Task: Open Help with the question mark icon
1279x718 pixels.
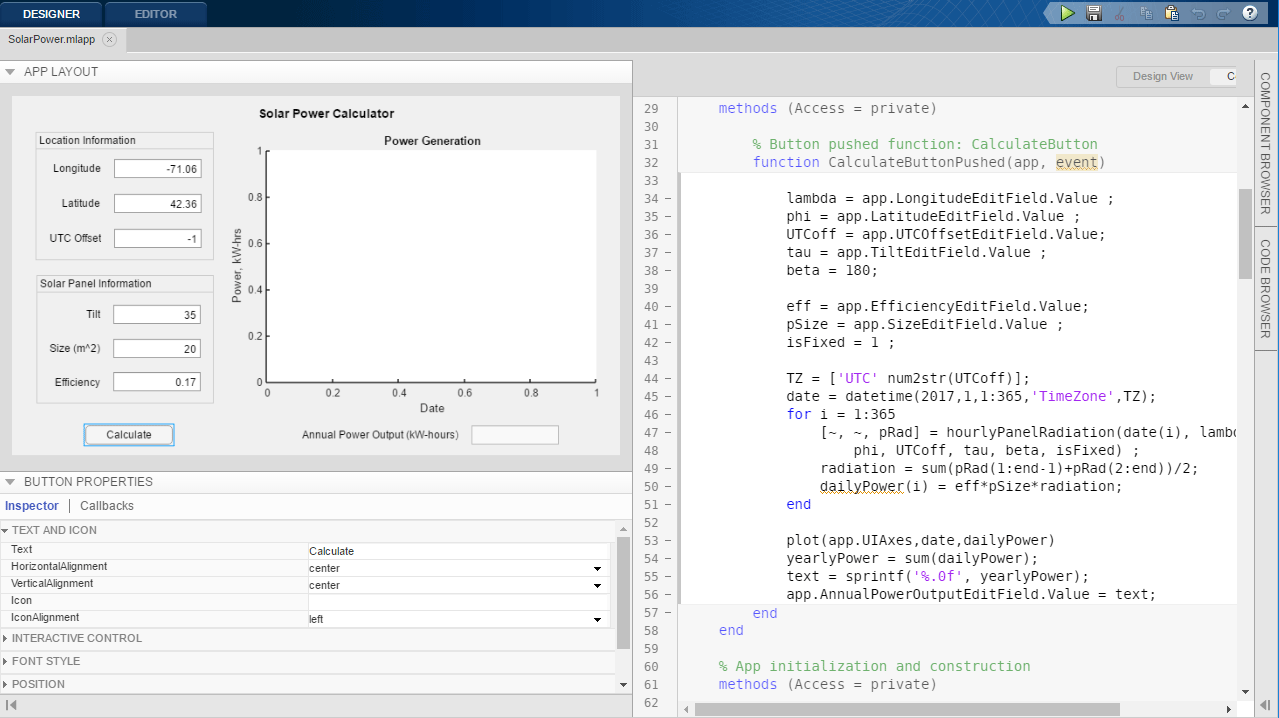Action: tap(1250, 13)
